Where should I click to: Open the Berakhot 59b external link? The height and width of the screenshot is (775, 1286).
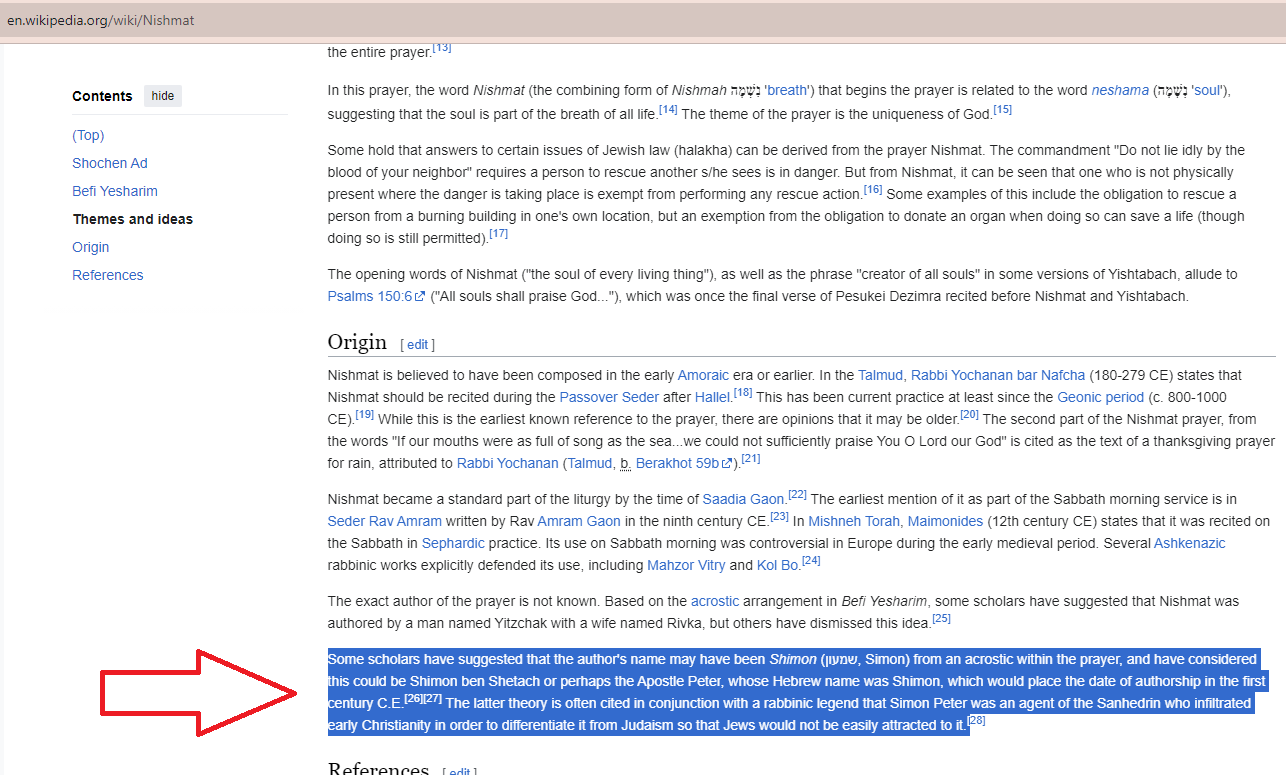(685, 463)
